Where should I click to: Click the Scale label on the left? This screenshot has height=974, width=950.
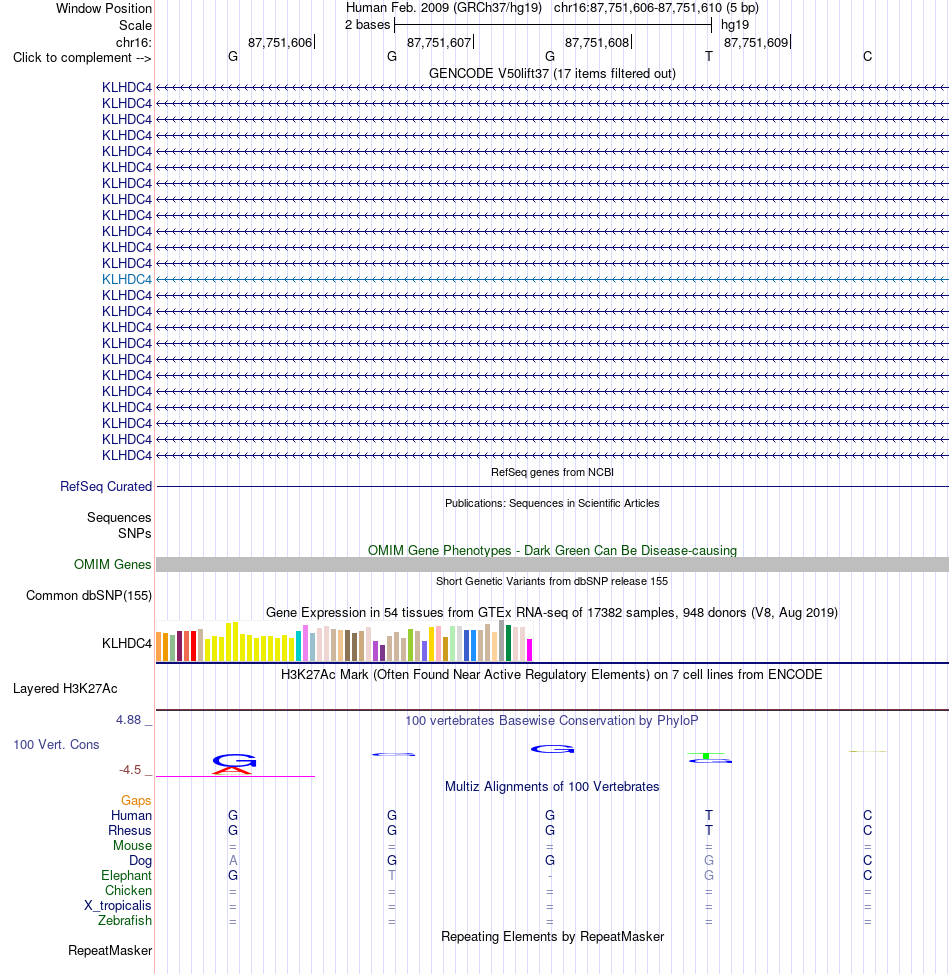coord(135,25)
